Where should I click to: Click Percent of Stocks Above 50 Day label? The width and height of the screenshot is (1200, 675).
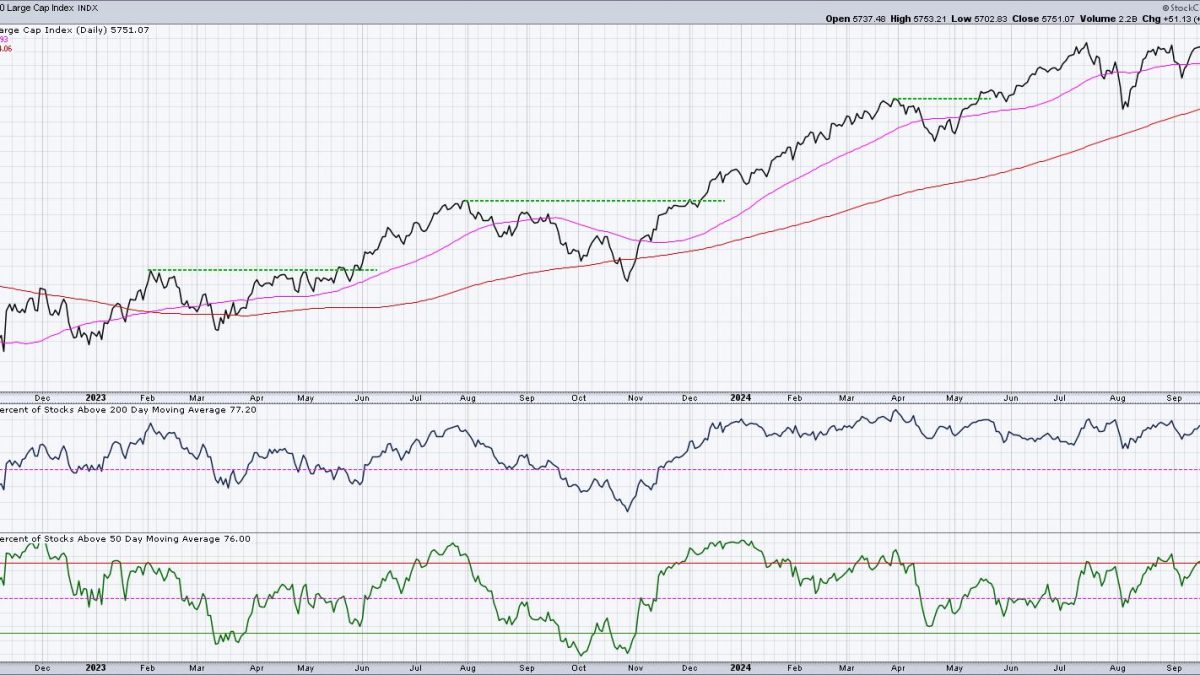(125, 539)
